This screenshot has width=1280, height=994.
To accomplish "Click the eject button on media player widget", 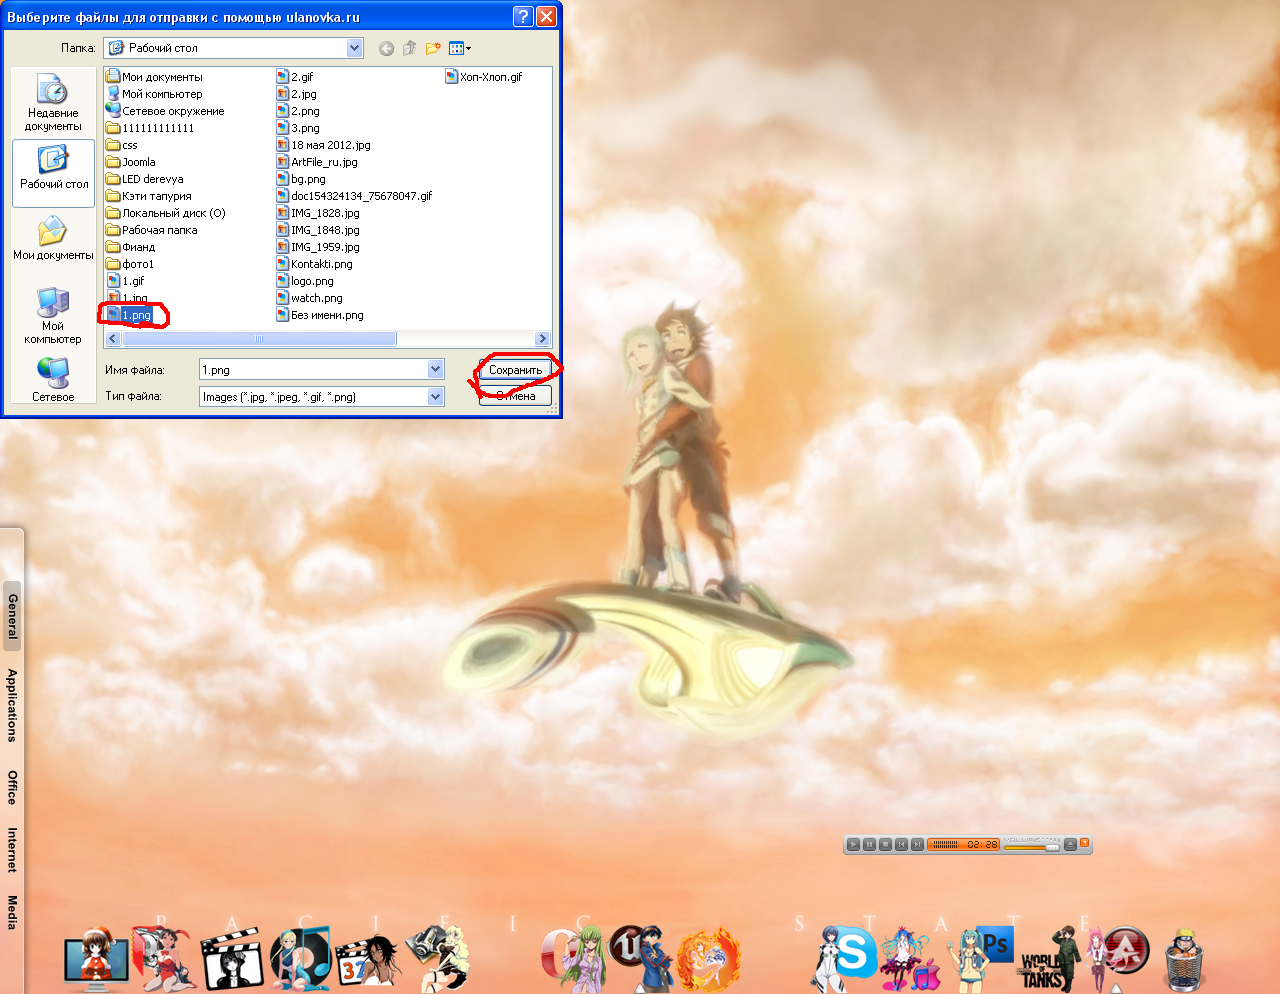I will click(x=1070, y=845).
